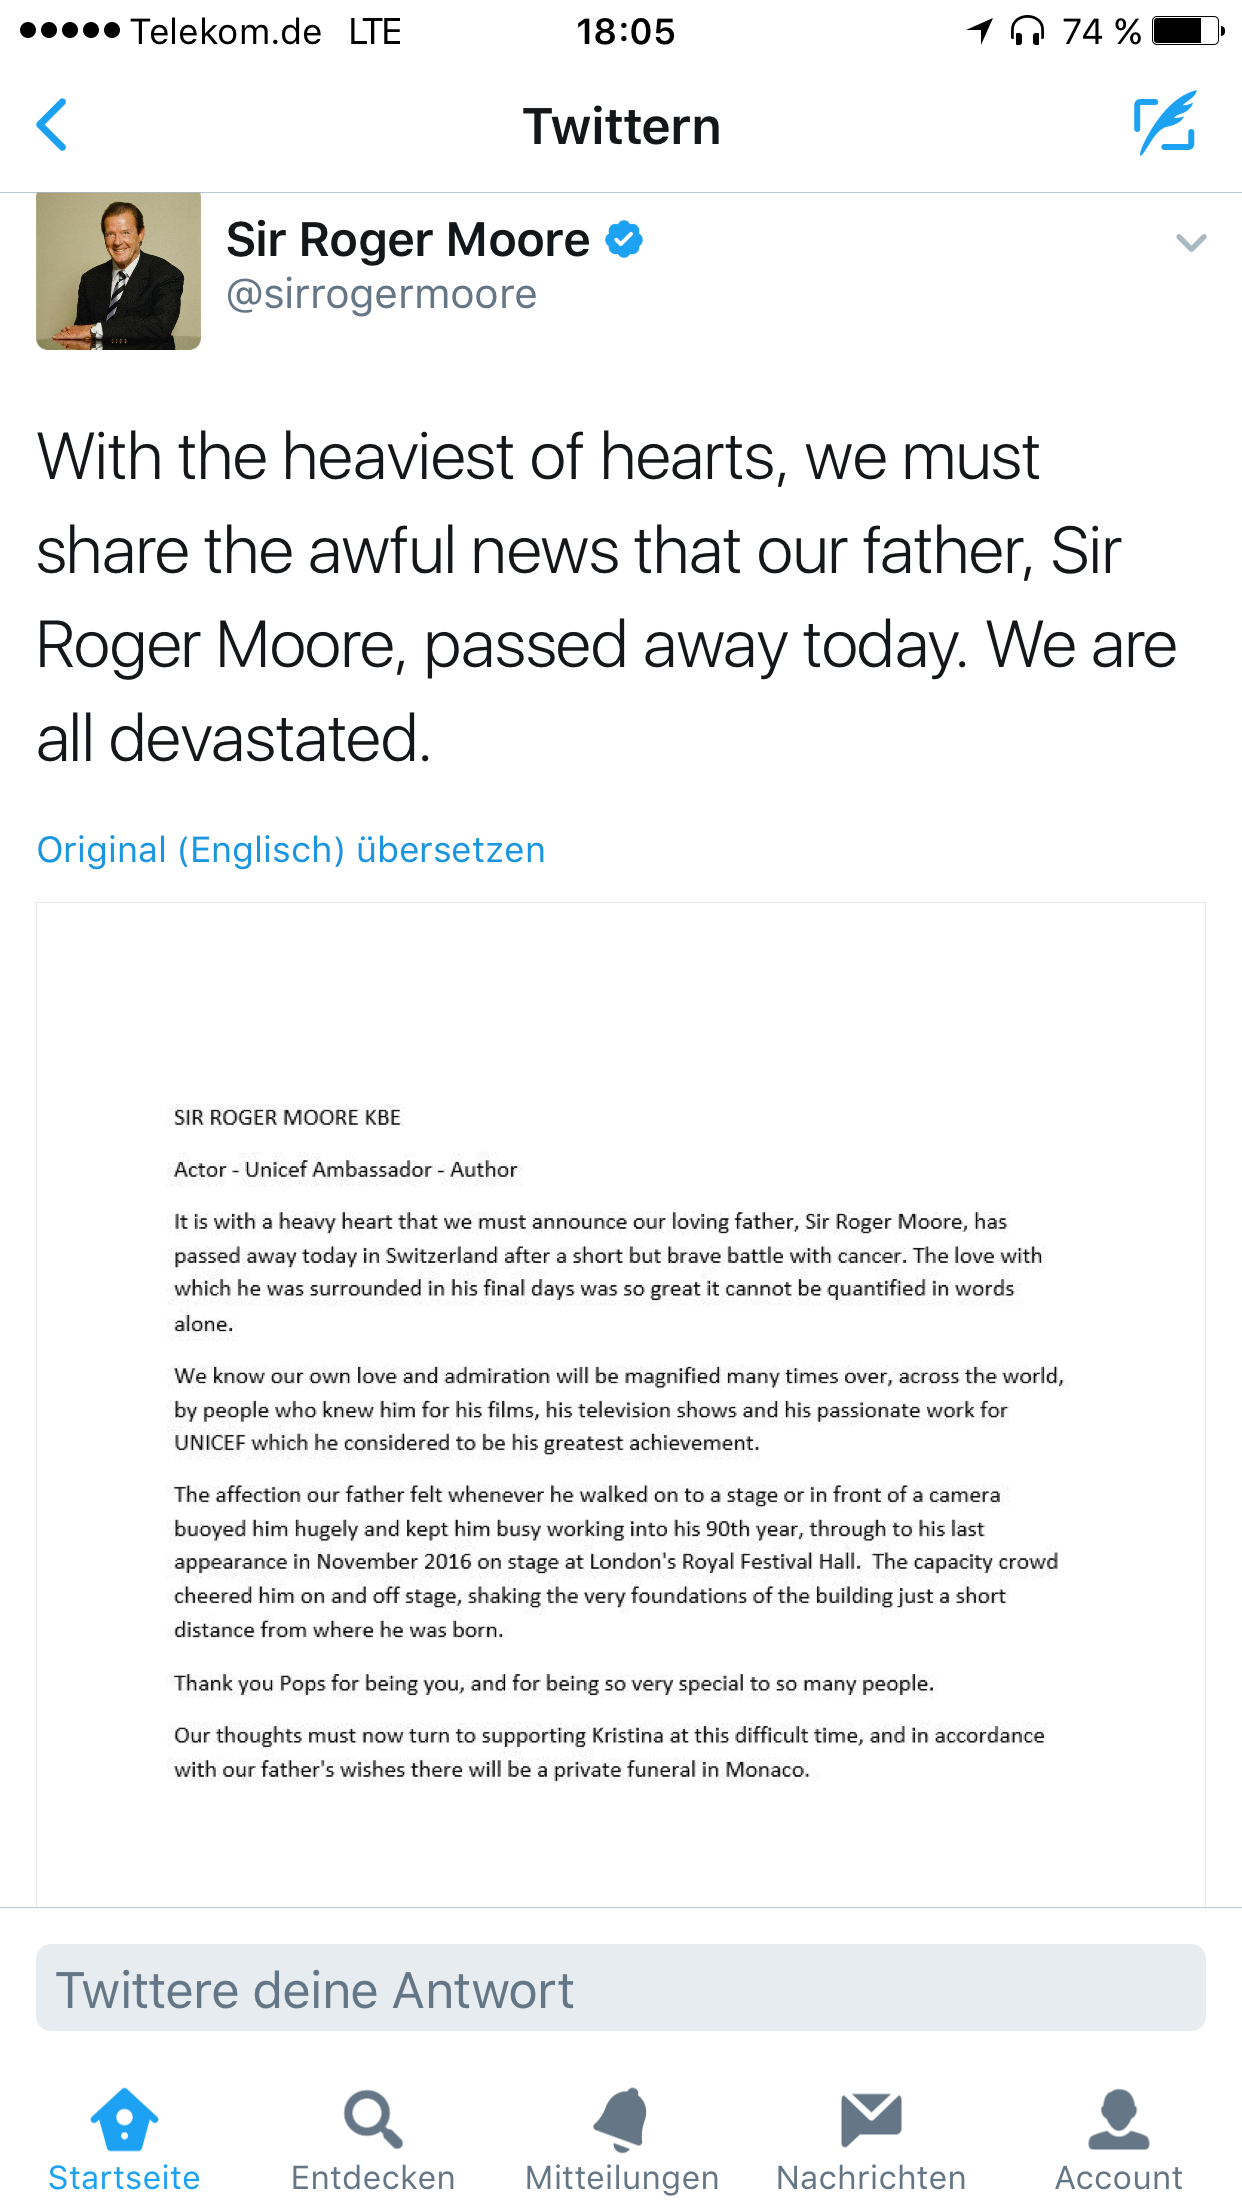
Task: Tap the 18:05 clock in status bar
Action: 625,32
